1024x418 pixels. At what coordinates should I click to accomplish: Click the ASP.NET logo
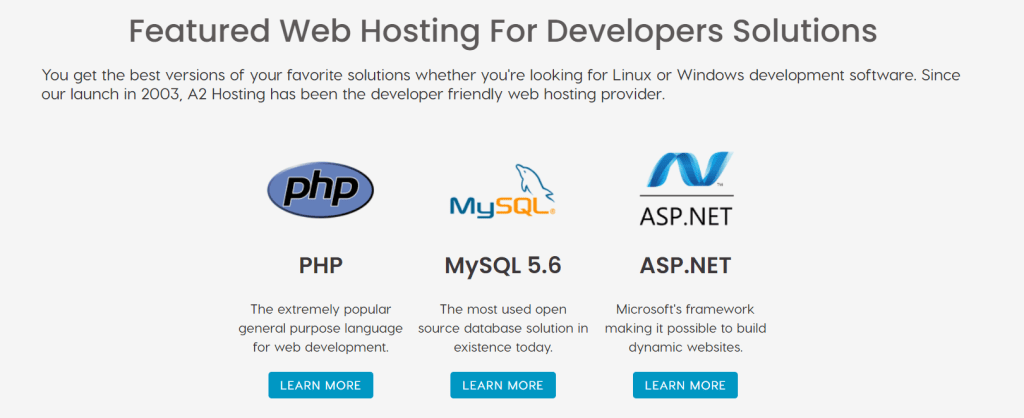[x=686, y=189]
